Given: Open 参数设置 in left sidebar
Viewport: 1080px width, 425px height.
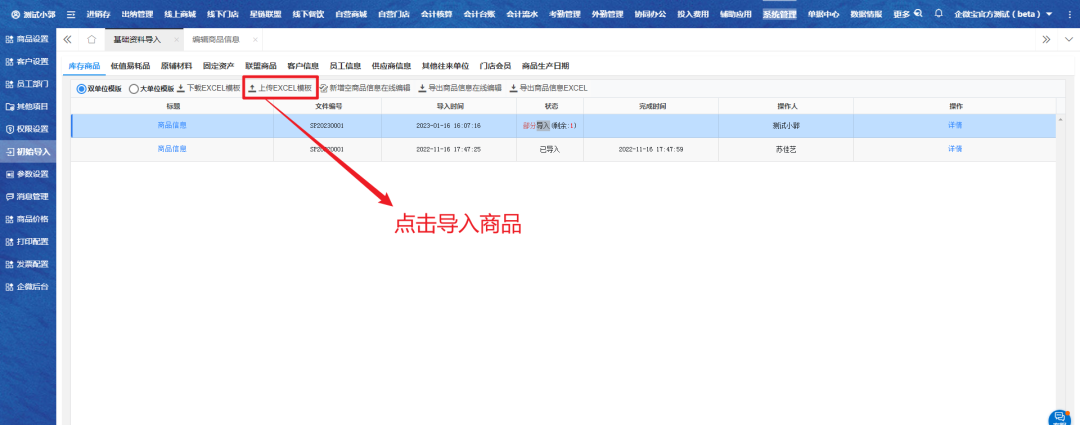Looking at the screenshot, I should click(x=32, y=174).
